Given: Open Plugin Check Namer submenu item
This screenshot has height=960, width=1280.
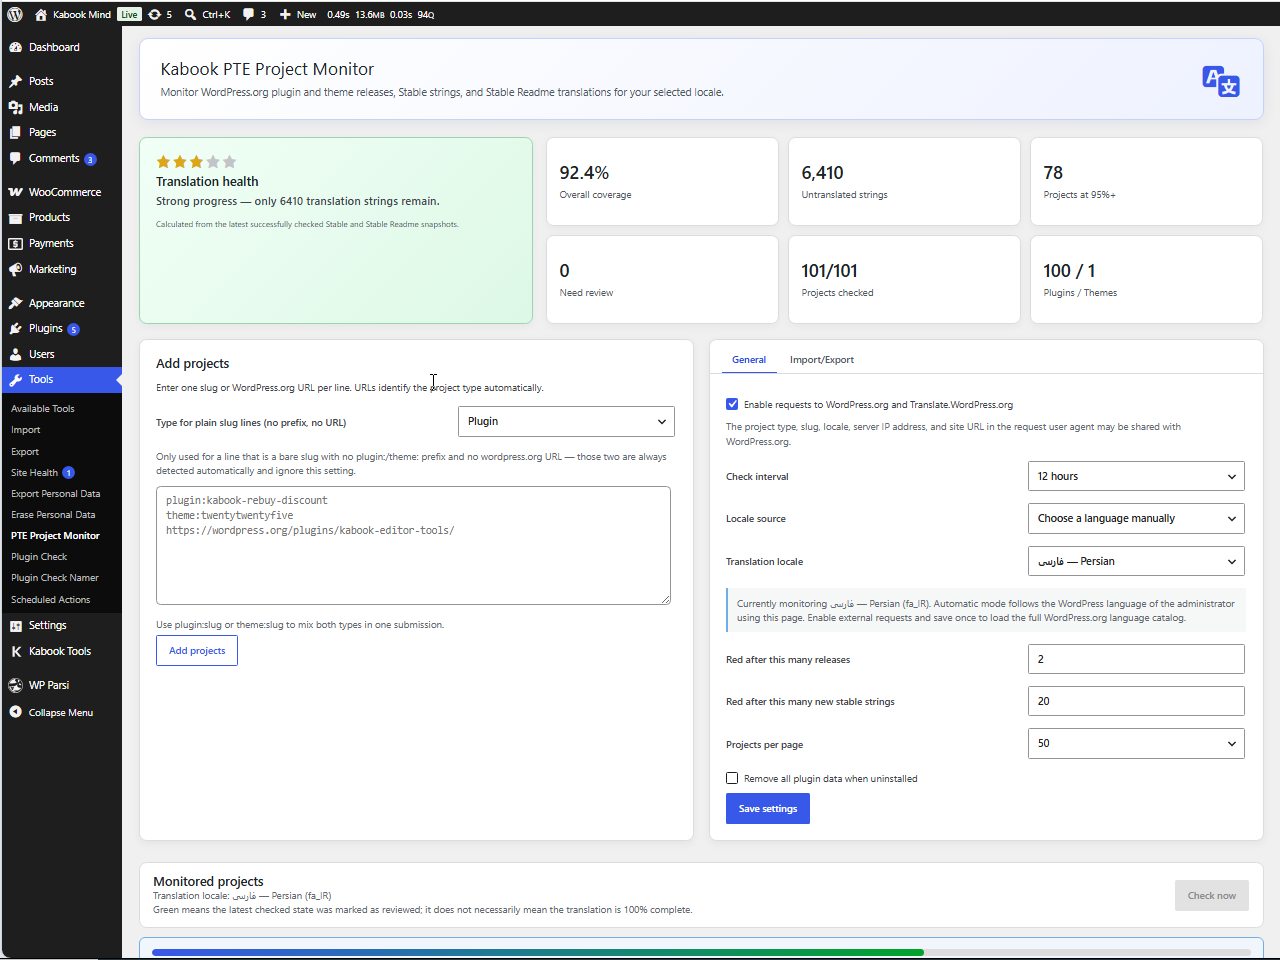Looking at the screenshot, I should pyautogui.click(x=55, y=577).
